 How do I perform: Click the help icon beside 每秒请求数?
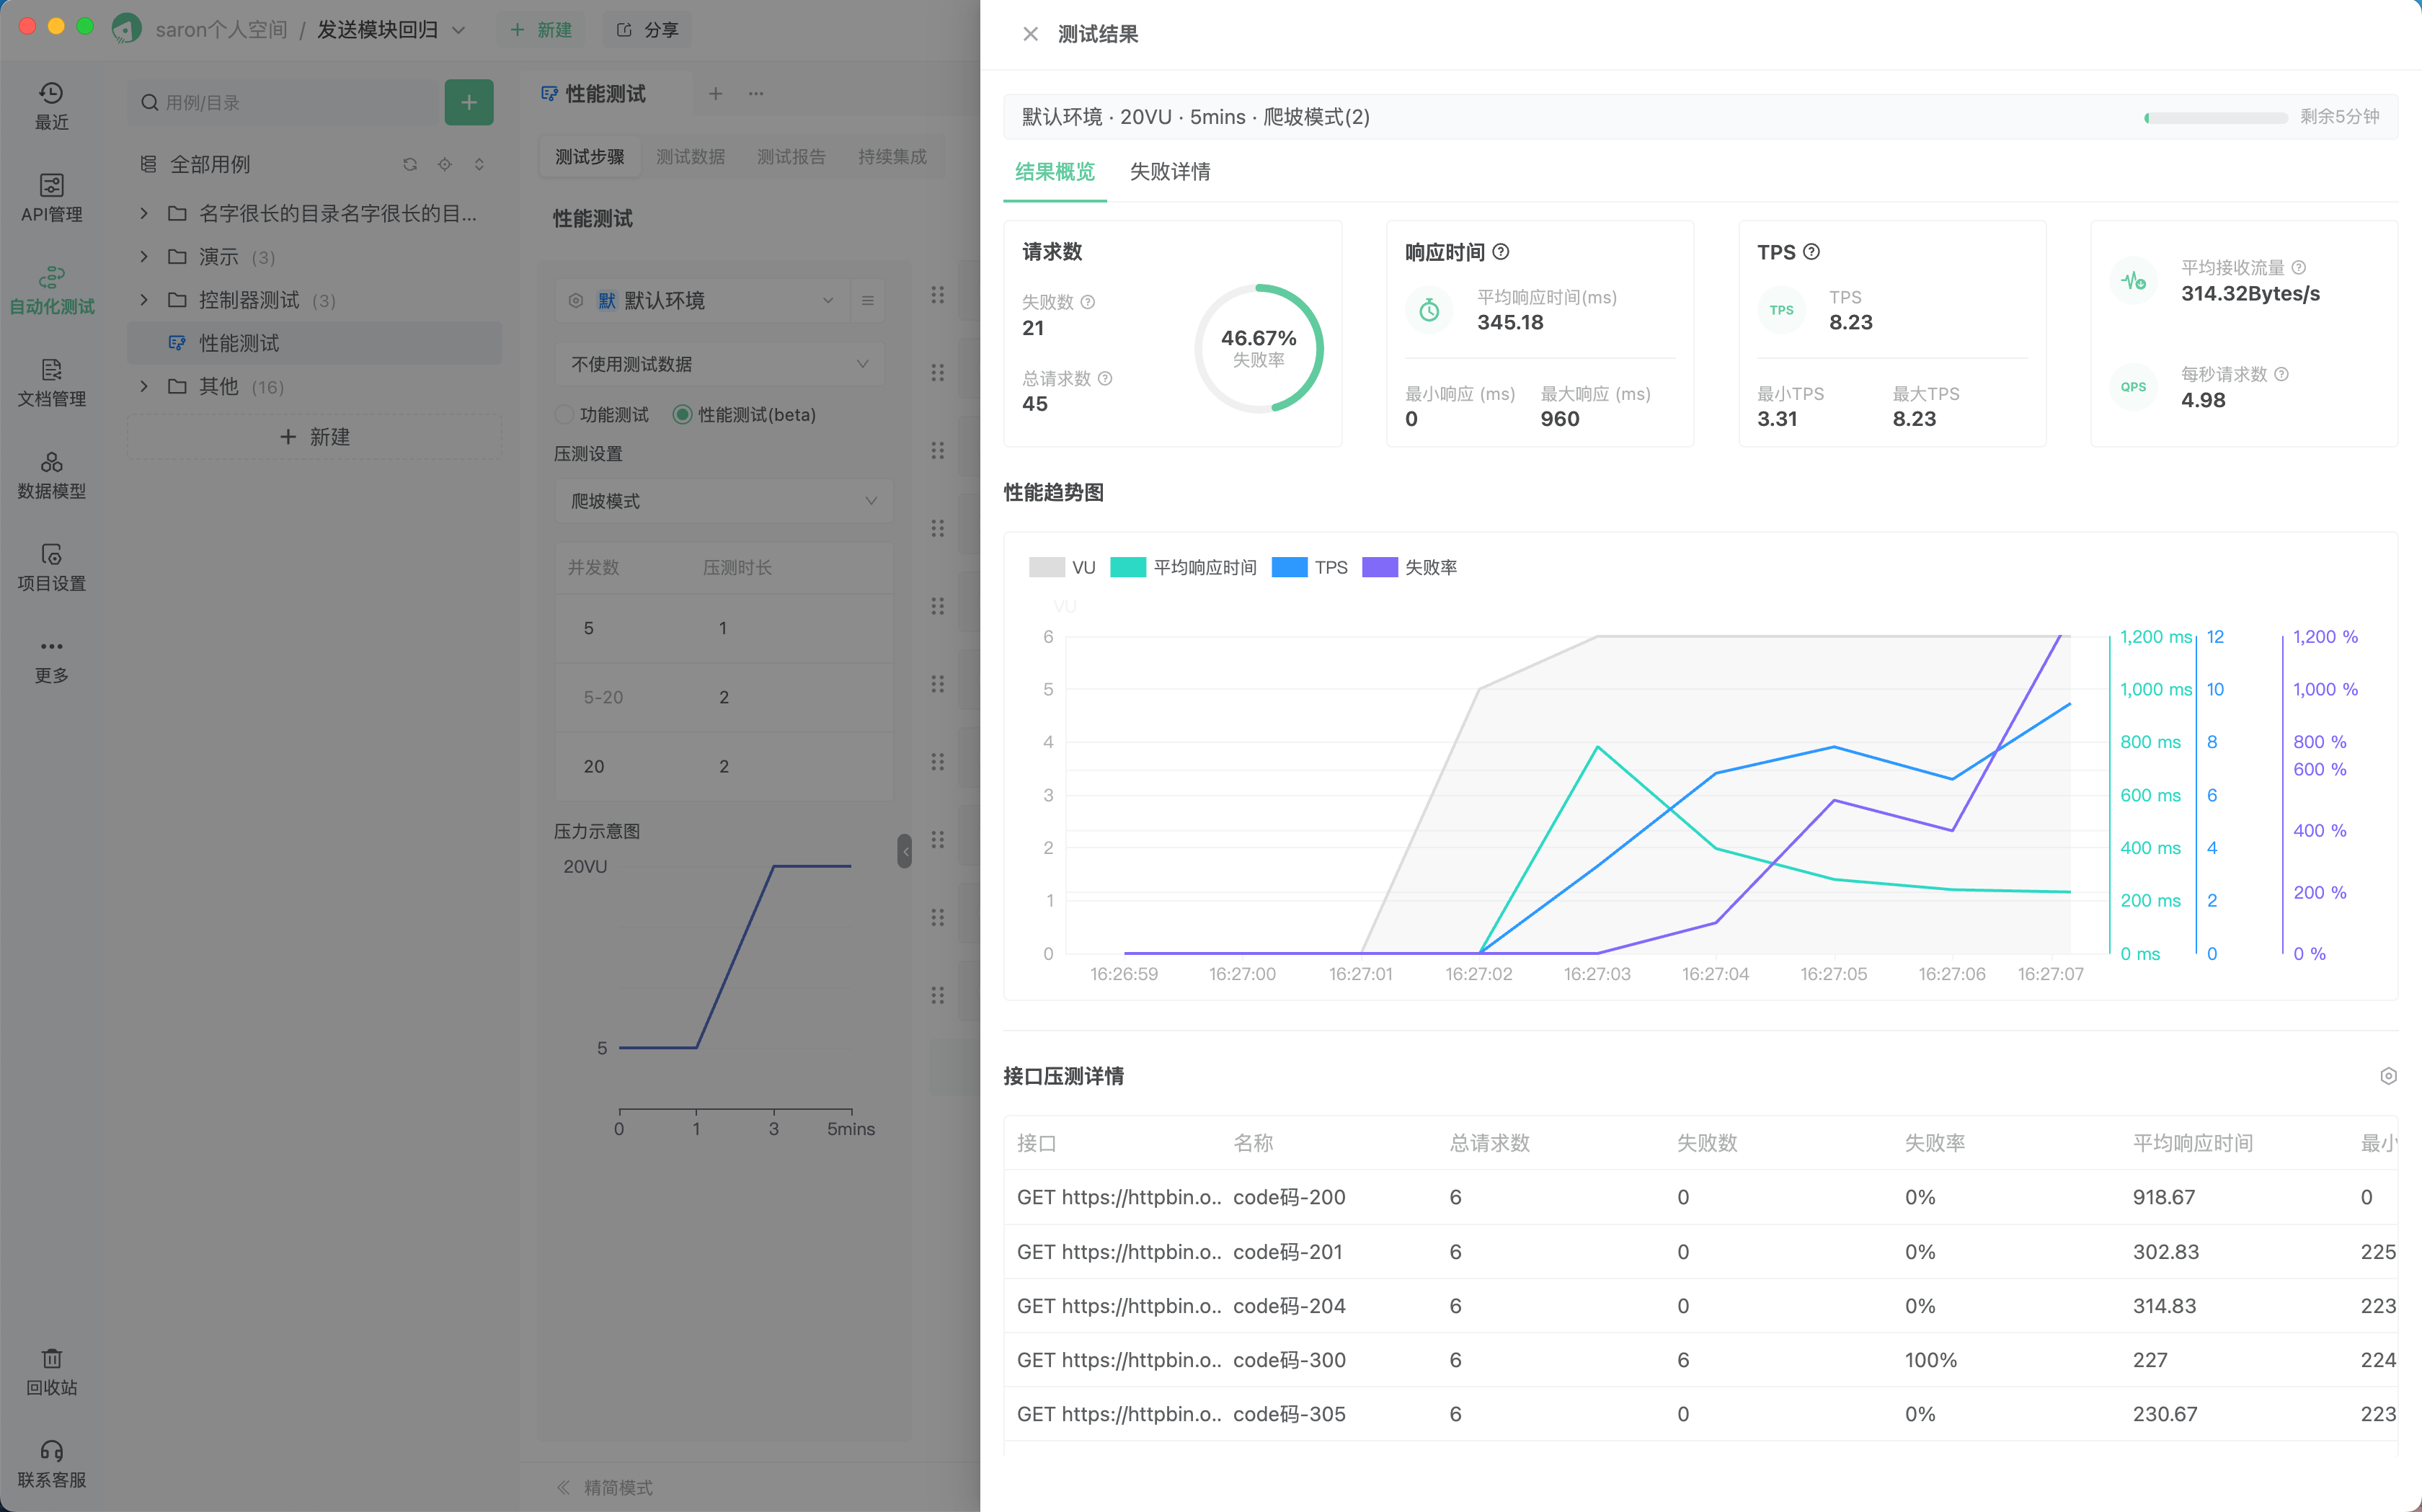[2281, 374]
